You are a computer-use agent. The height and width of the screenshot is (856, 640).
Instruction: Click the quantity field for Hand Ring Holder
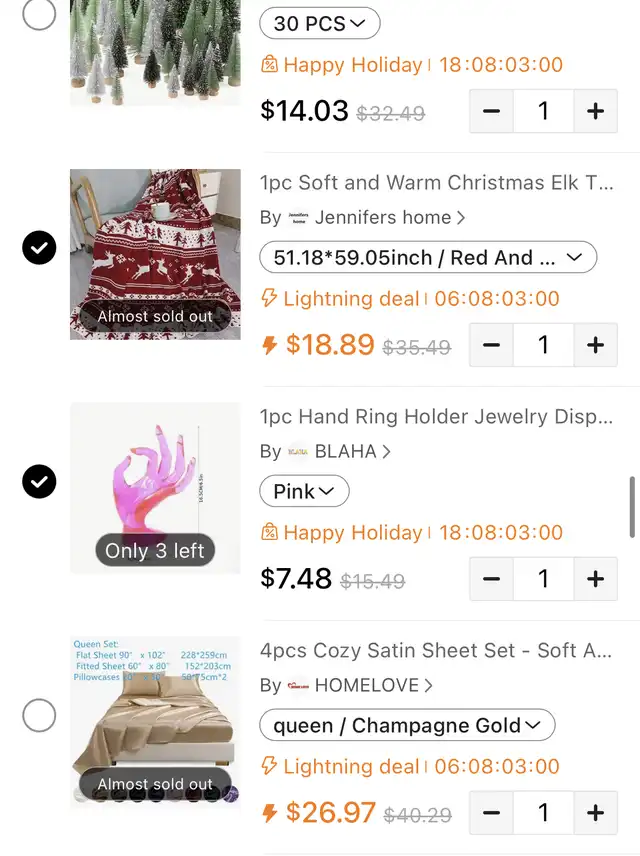(543, 579)
